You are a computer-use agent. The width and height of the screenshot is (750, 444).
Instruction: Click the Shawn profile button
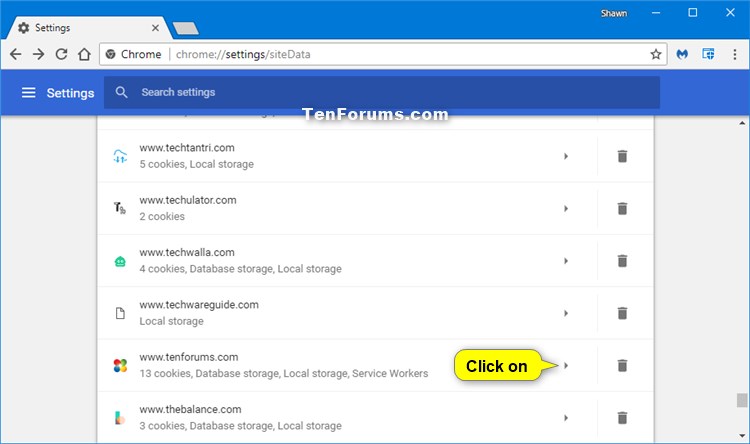point(614,13)
